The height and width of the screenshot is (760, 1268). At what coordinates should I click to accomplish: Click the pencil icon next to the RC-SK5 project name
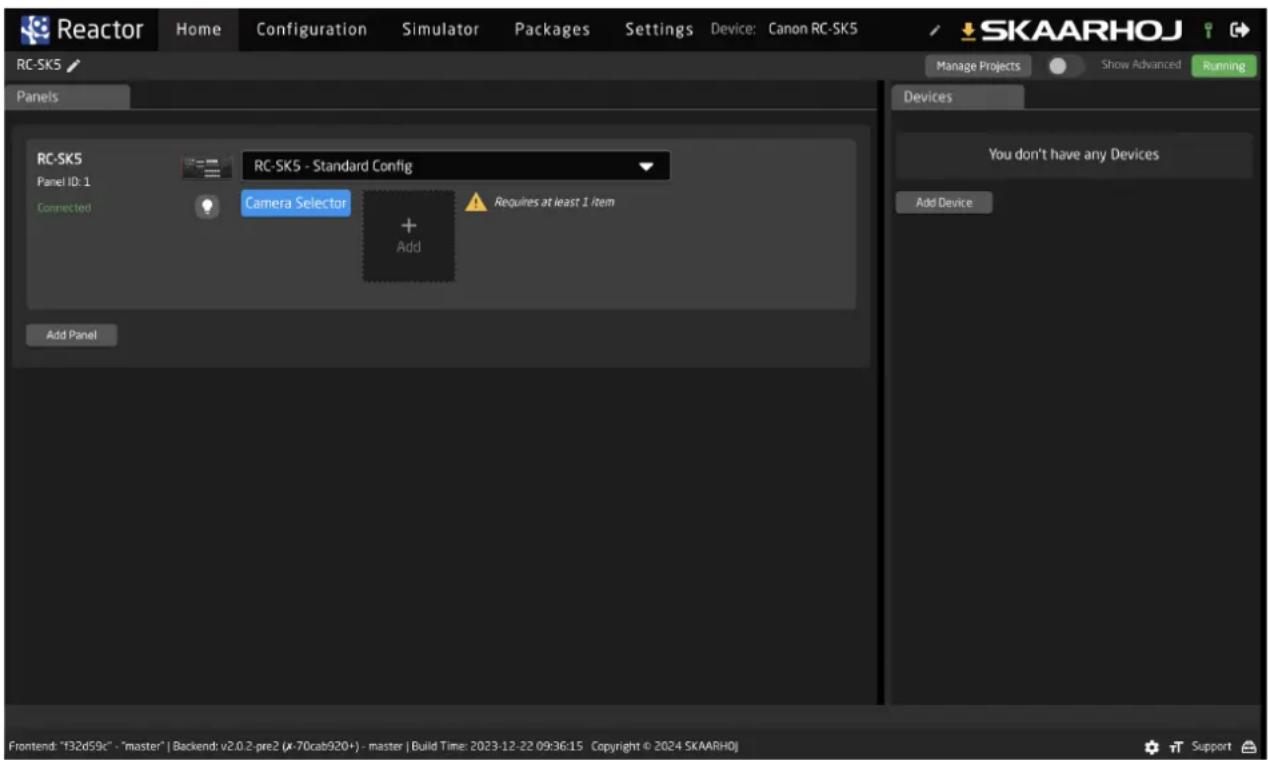[x=74, y=66]
